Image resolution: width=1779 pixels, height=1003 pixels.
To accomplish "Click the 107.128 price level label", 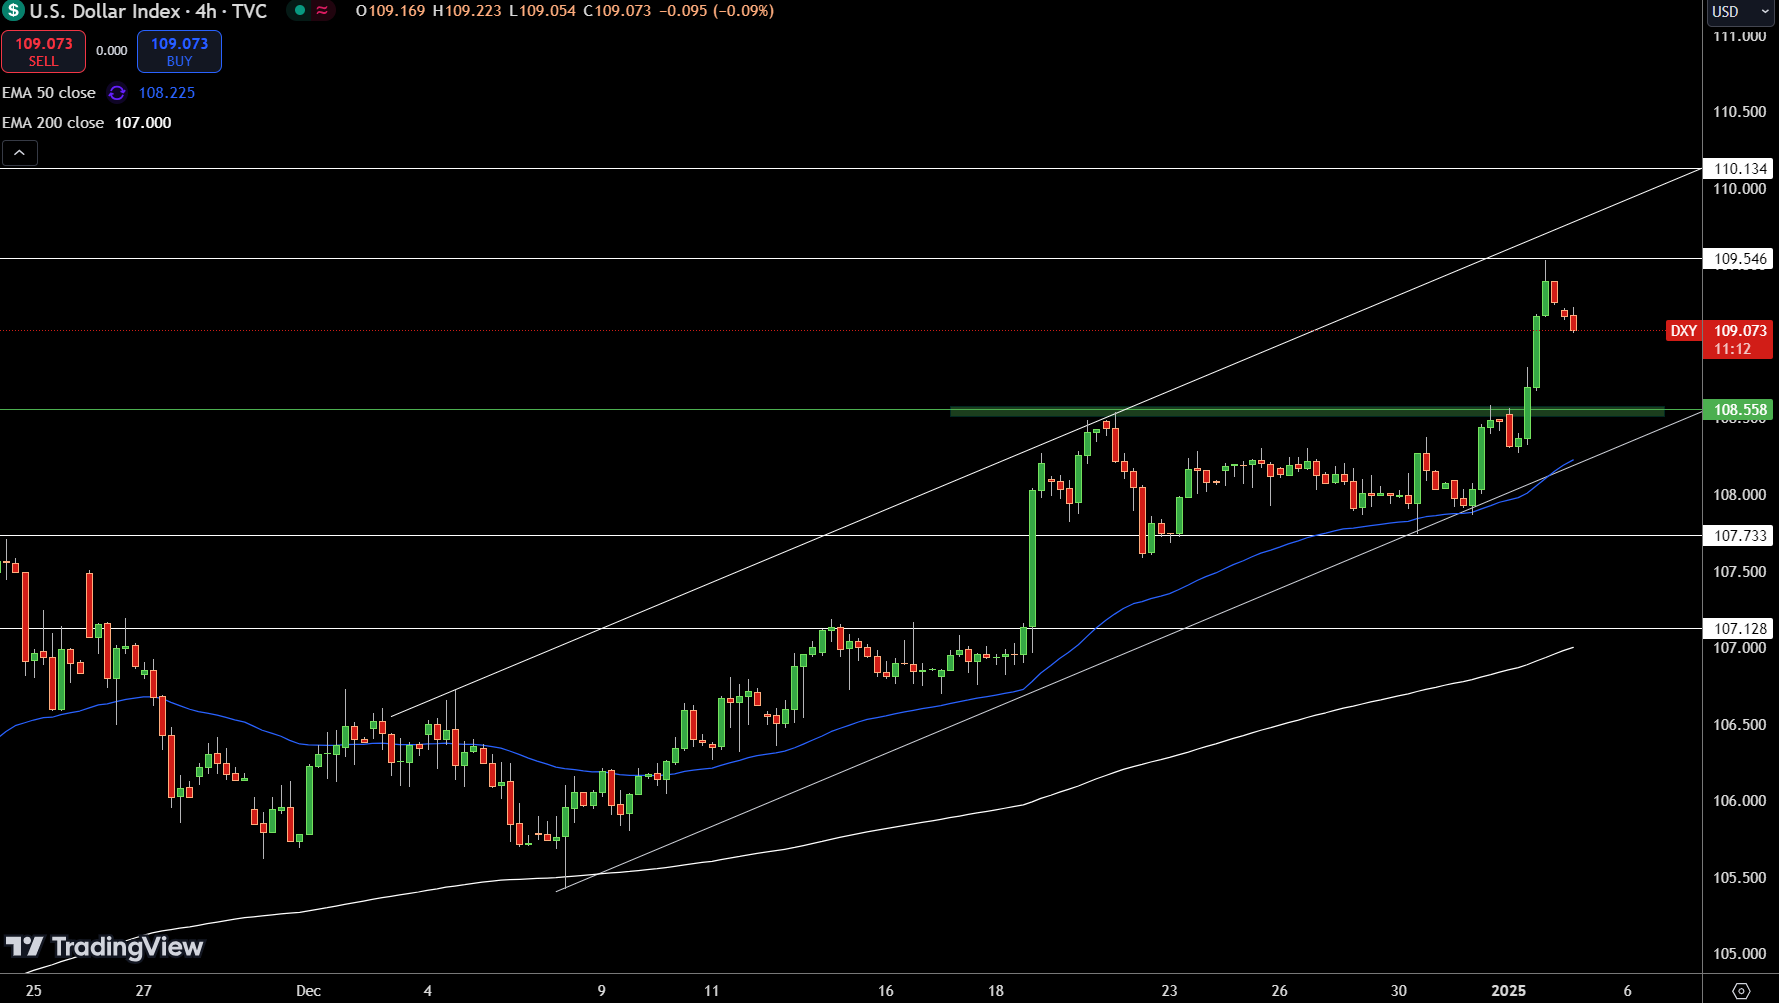I will (1739, 629).
